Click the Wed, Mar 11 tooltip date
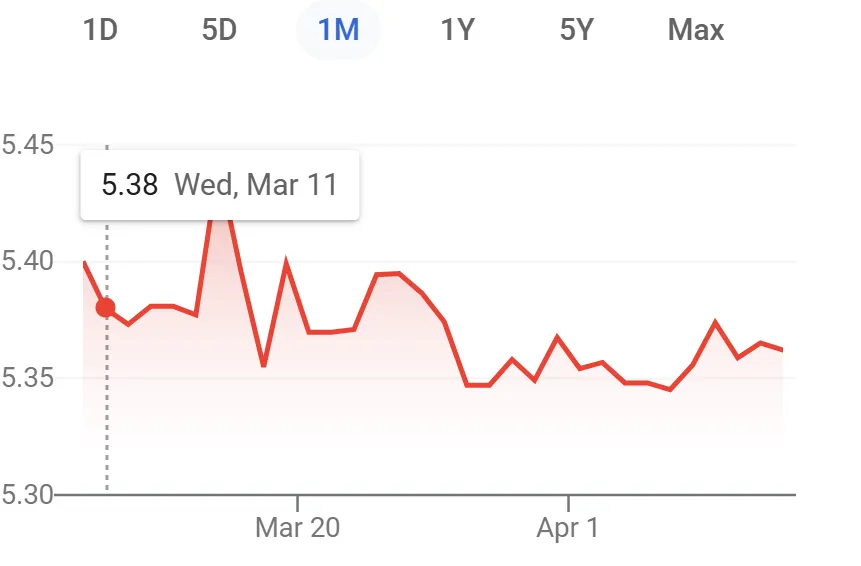This screenshot has width=861, height=566. tap(256, 185)
